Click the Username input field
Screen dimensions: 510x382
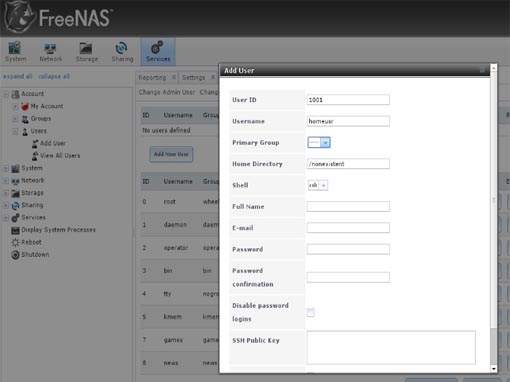(x=348, y=121)
